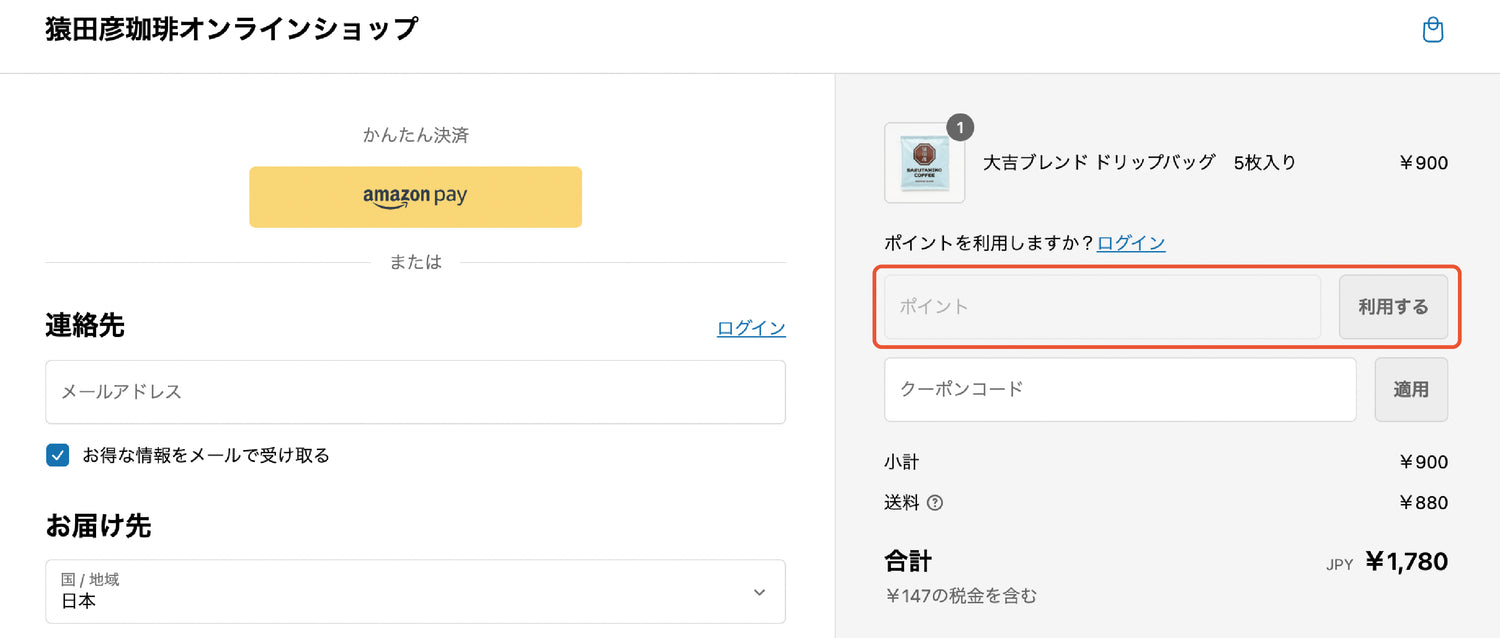Screen dimensions: 1500x638
Task: Pay using the Amazon Pay button
Action: (415, 197)
